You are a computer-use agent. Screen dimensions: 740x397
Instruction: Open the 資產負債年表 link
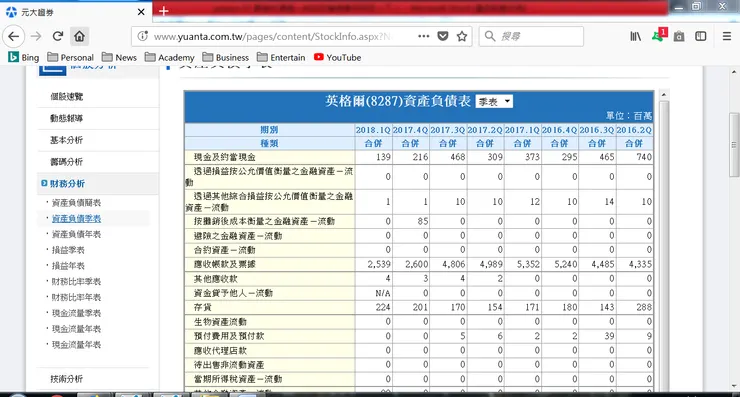coord(76,234)
